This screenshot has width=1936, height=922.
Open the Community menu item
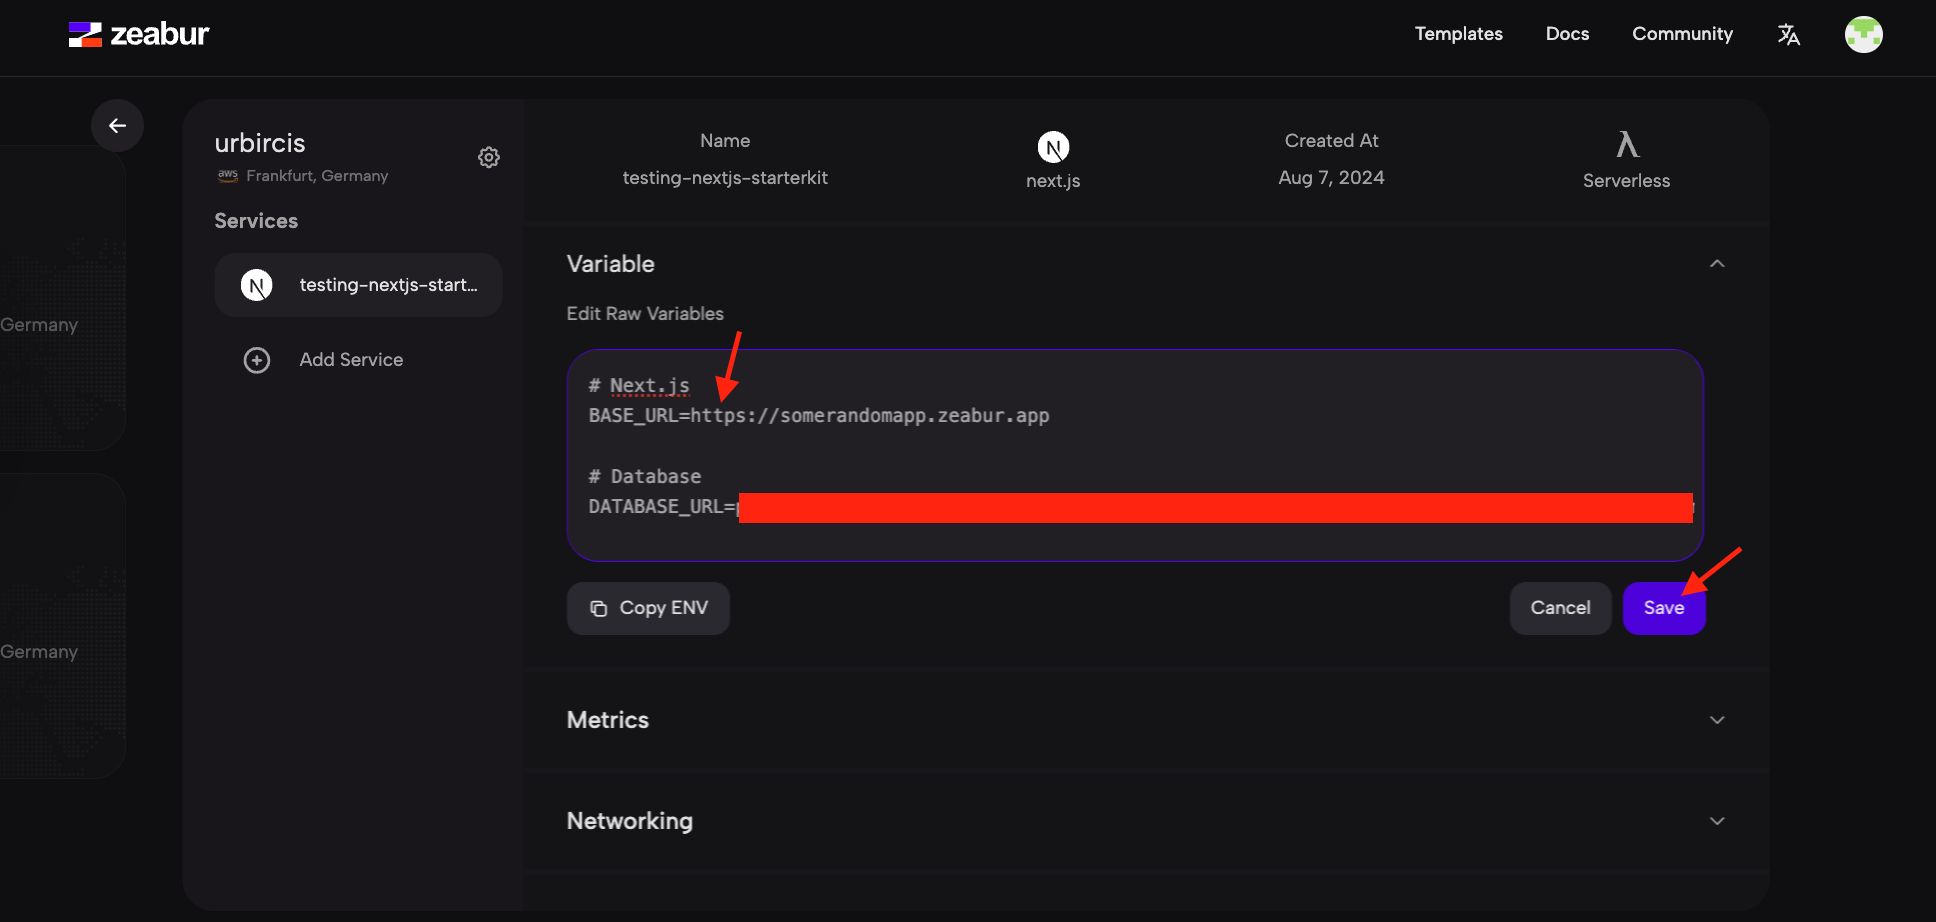tap(1682, 34)
